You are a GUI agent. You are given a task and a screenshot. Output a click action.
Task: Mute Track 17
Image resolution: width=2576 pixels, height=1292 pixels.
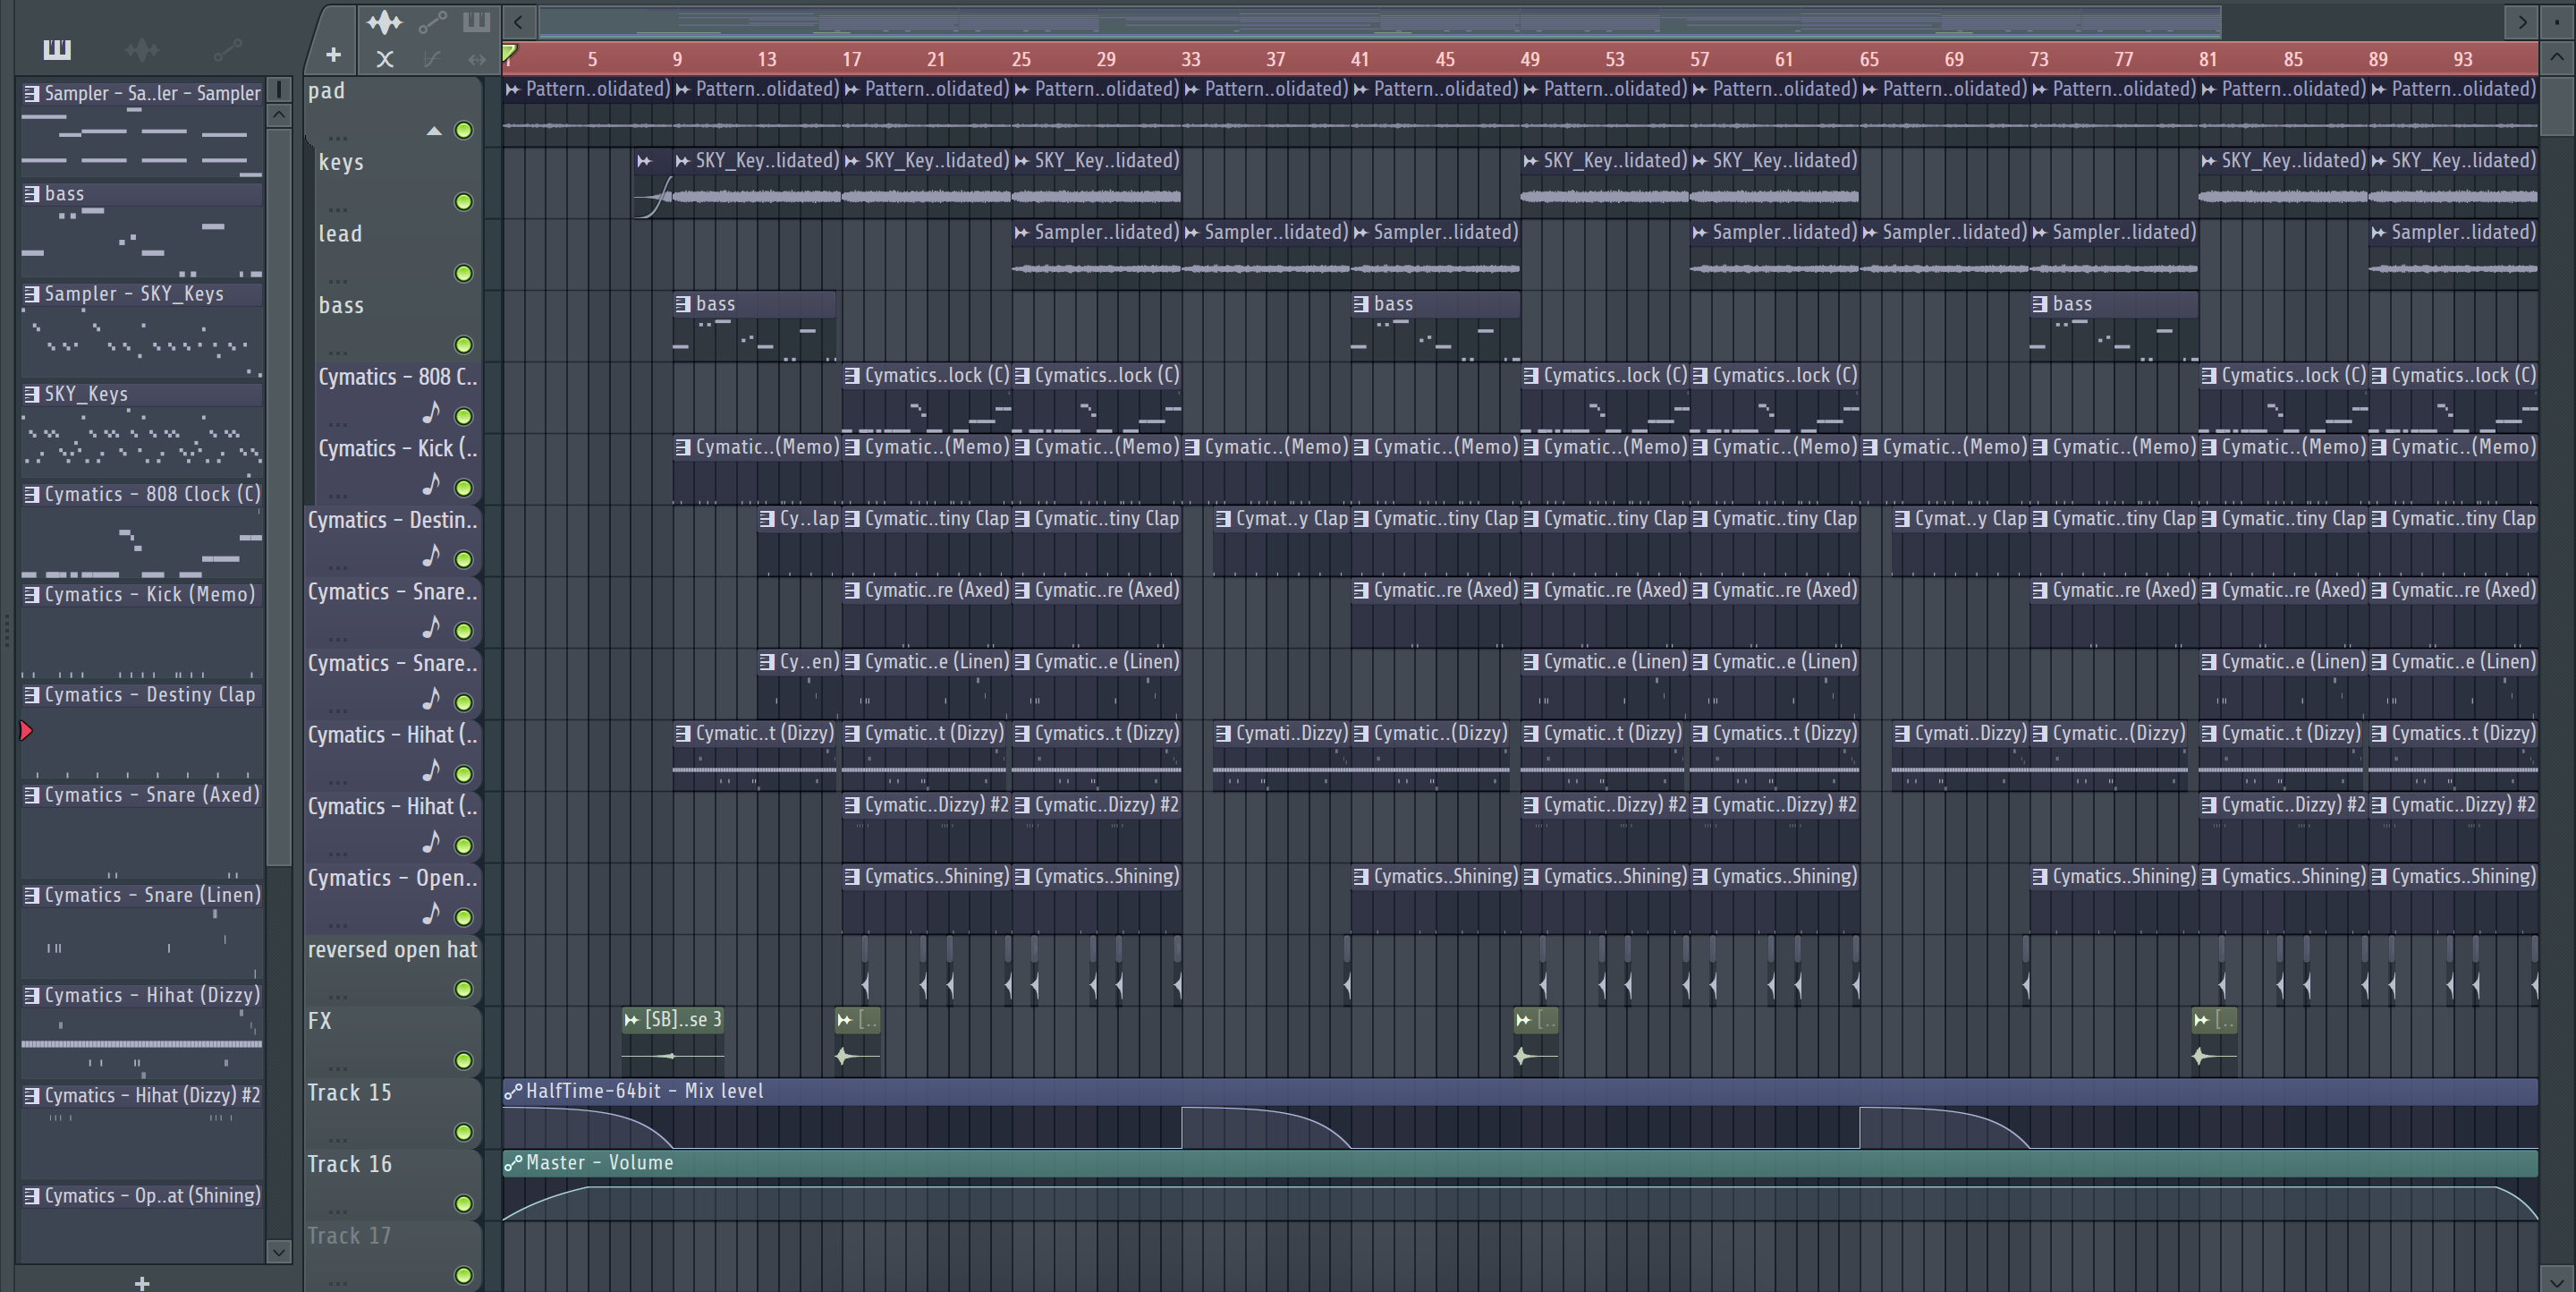click(x=463, y=1275)
